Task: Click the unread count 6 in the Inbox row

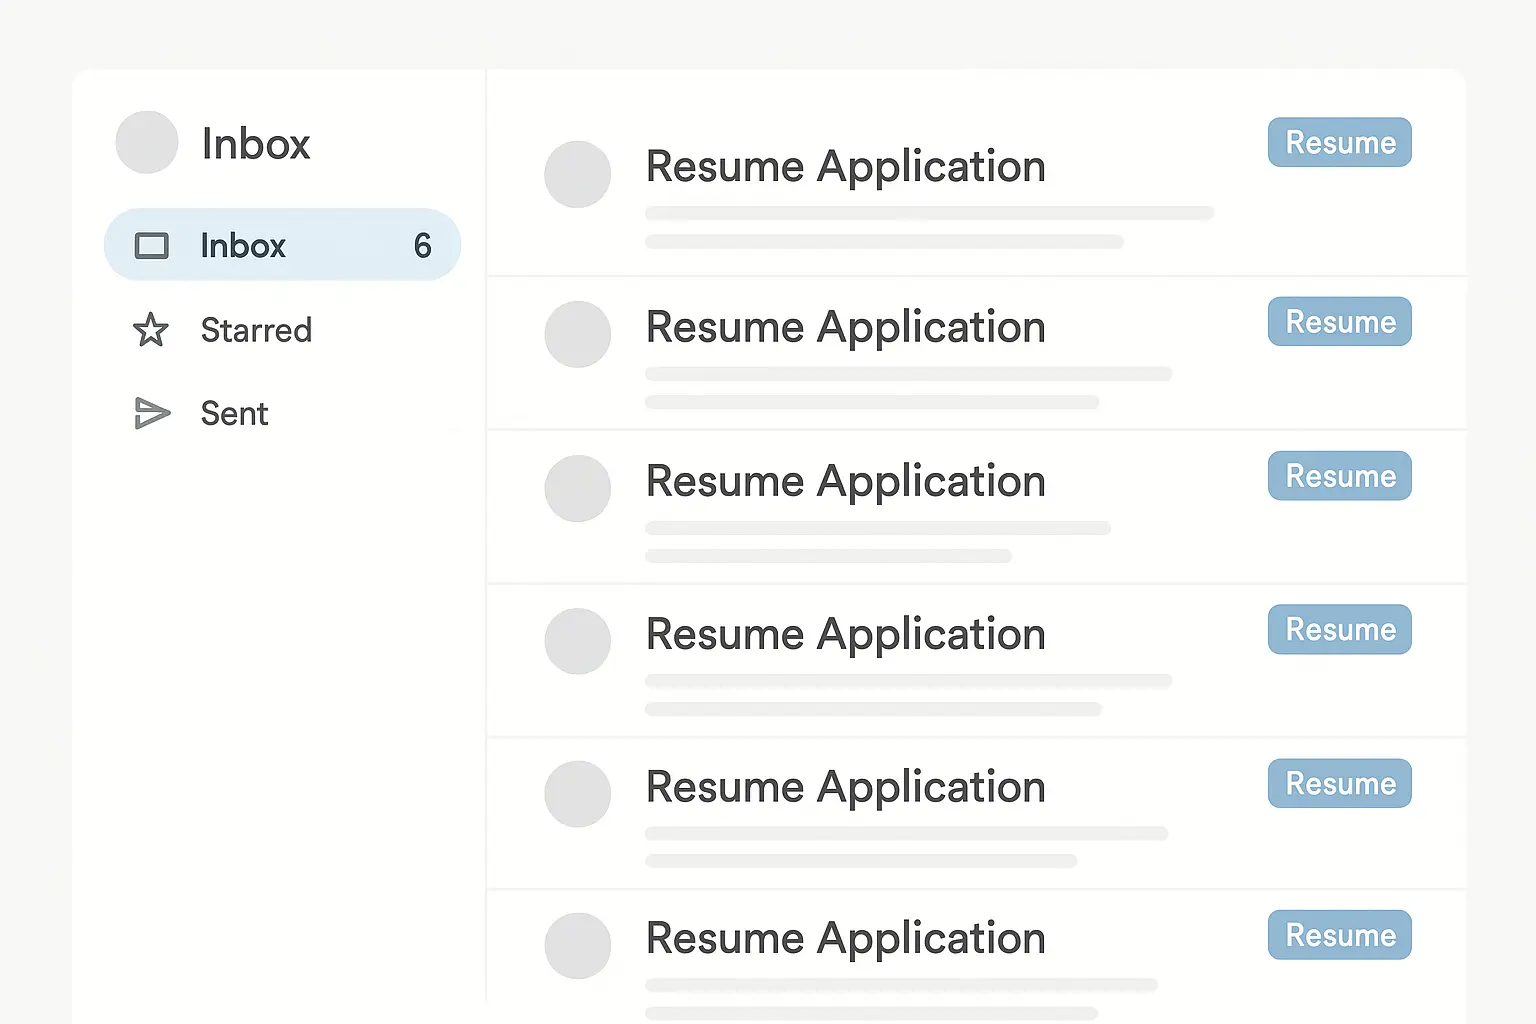Action: pos(422,246)
